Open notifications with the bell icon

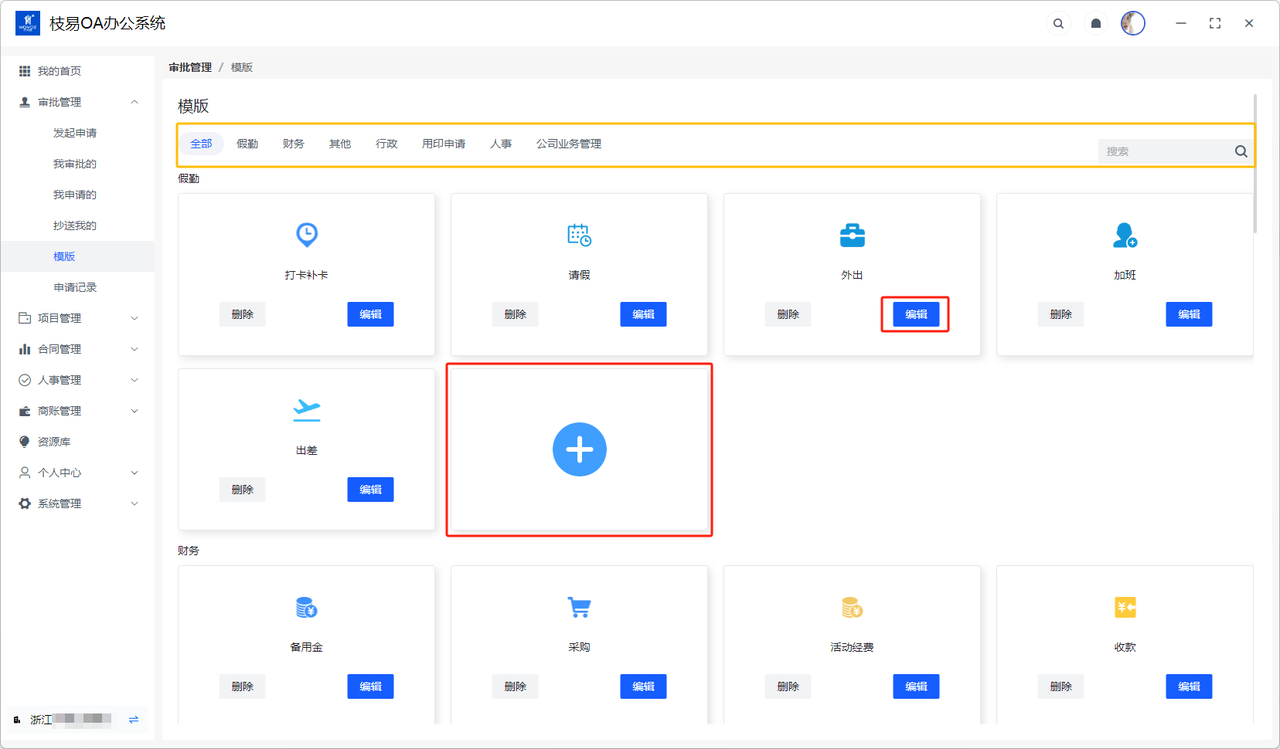point(1096,24)
